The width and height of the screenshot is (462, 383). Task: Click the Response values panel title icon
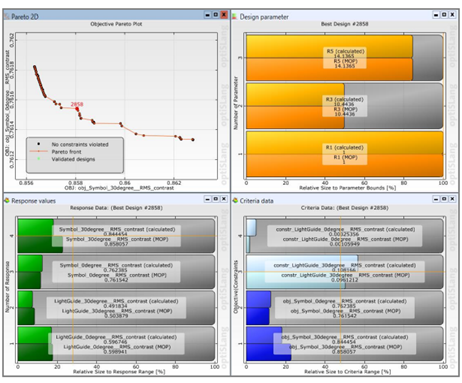(x=7, y=201)
